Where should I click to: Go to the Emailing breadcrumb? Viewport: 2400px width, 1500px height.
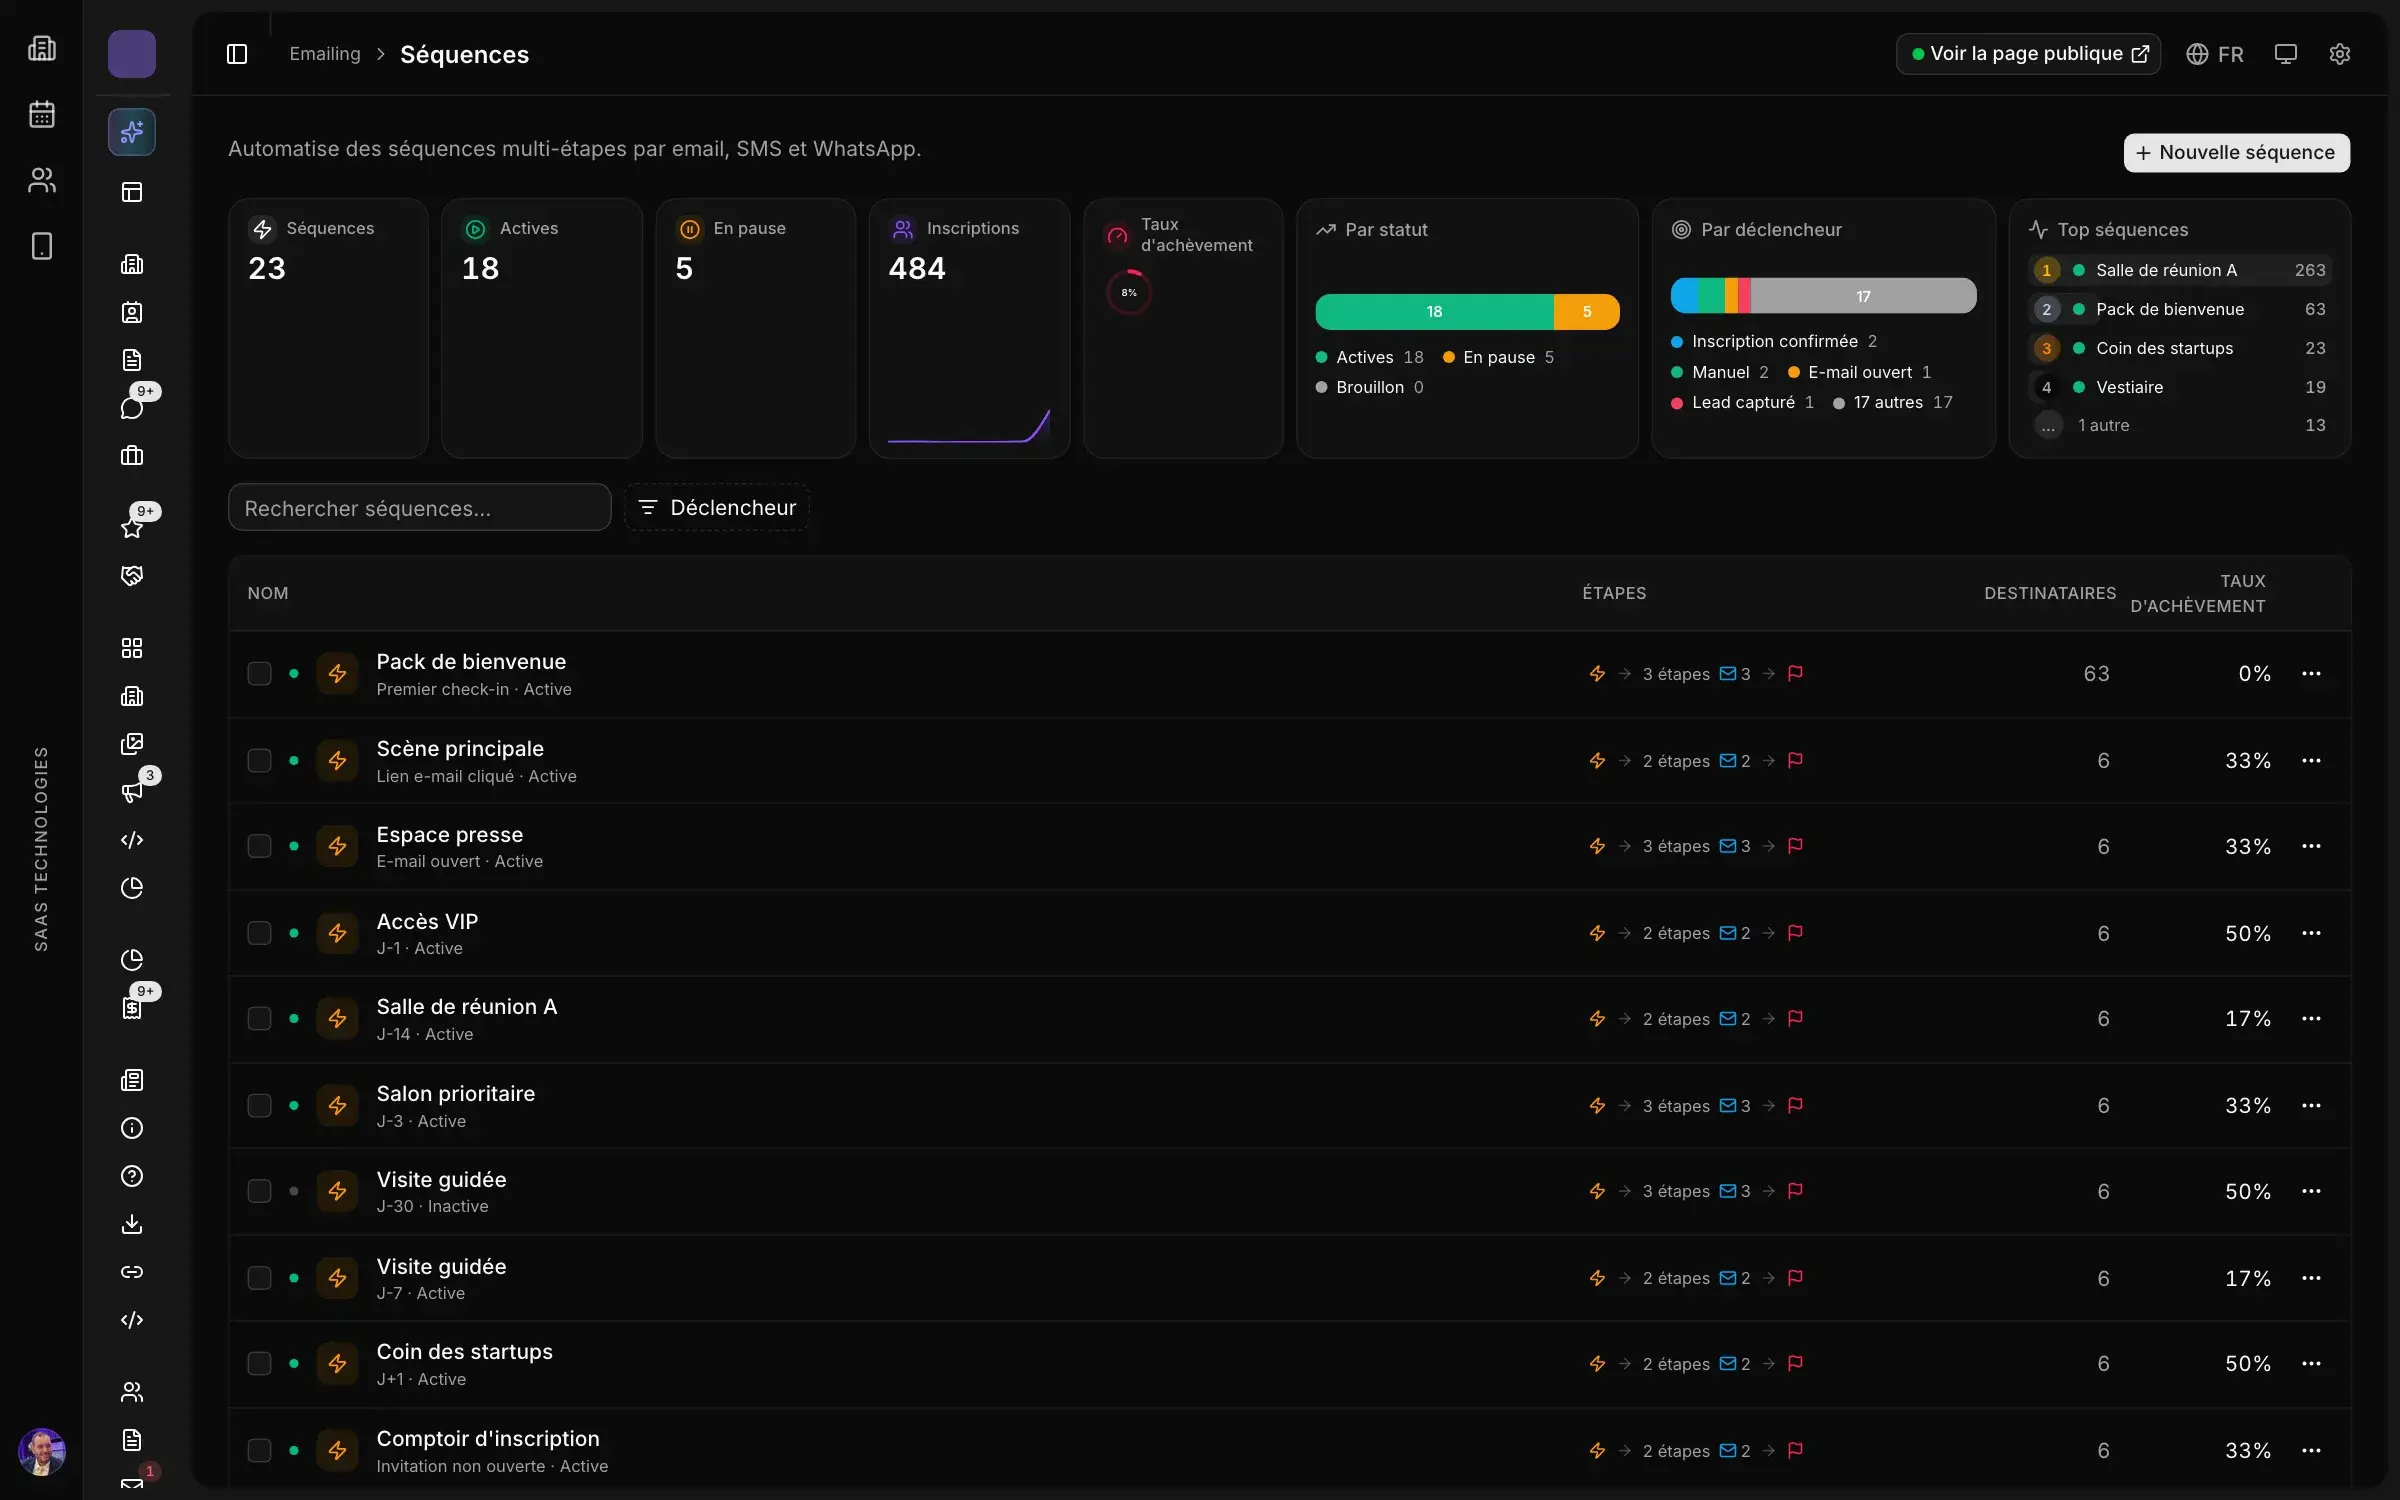click(325, 54)
